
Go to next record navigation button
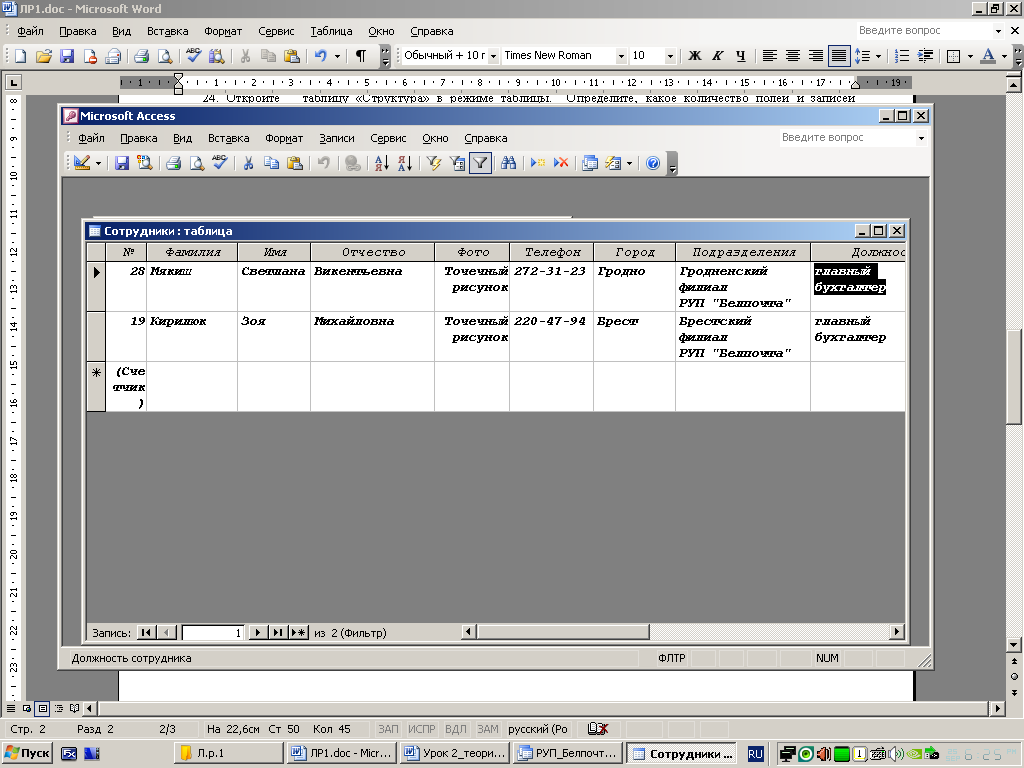(x=258, y=632)
